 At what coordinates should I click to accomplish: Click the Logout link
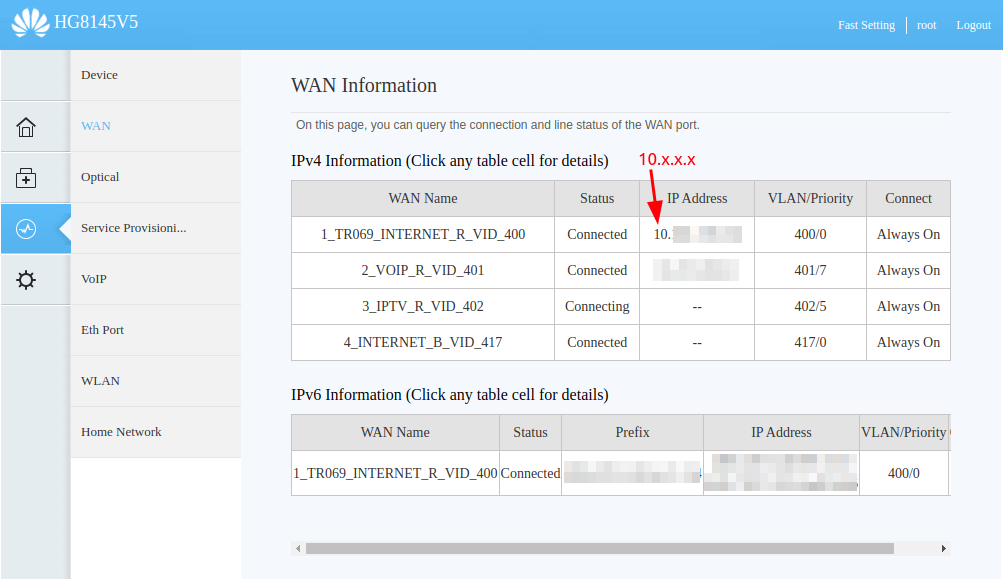pyautogui.click(x=973, y=25)
